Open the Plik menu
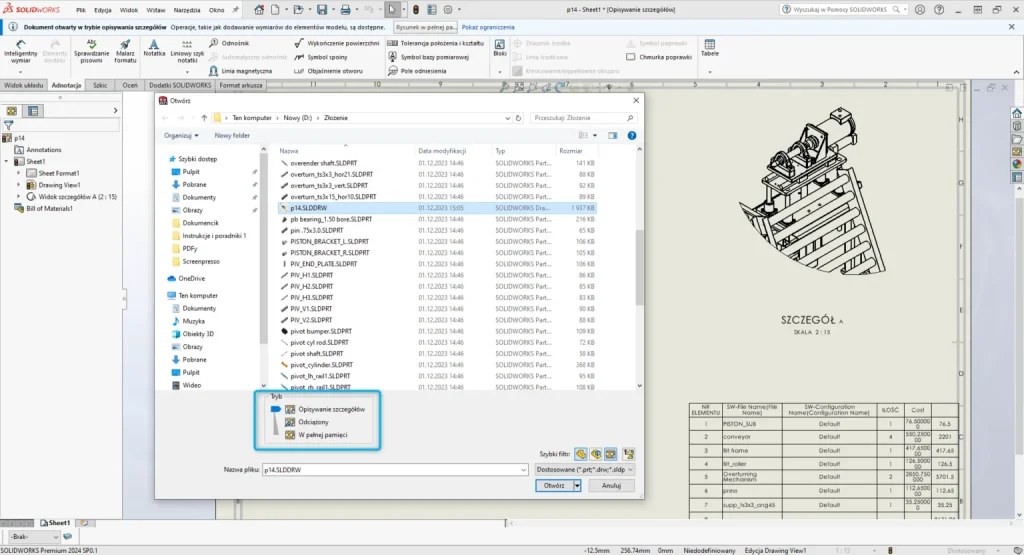 tap(80, 10)
